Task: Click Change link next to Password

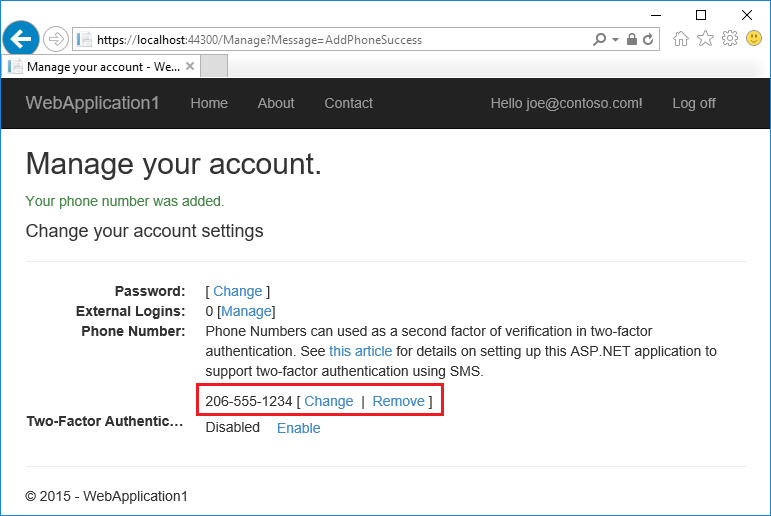Action: 237,291
